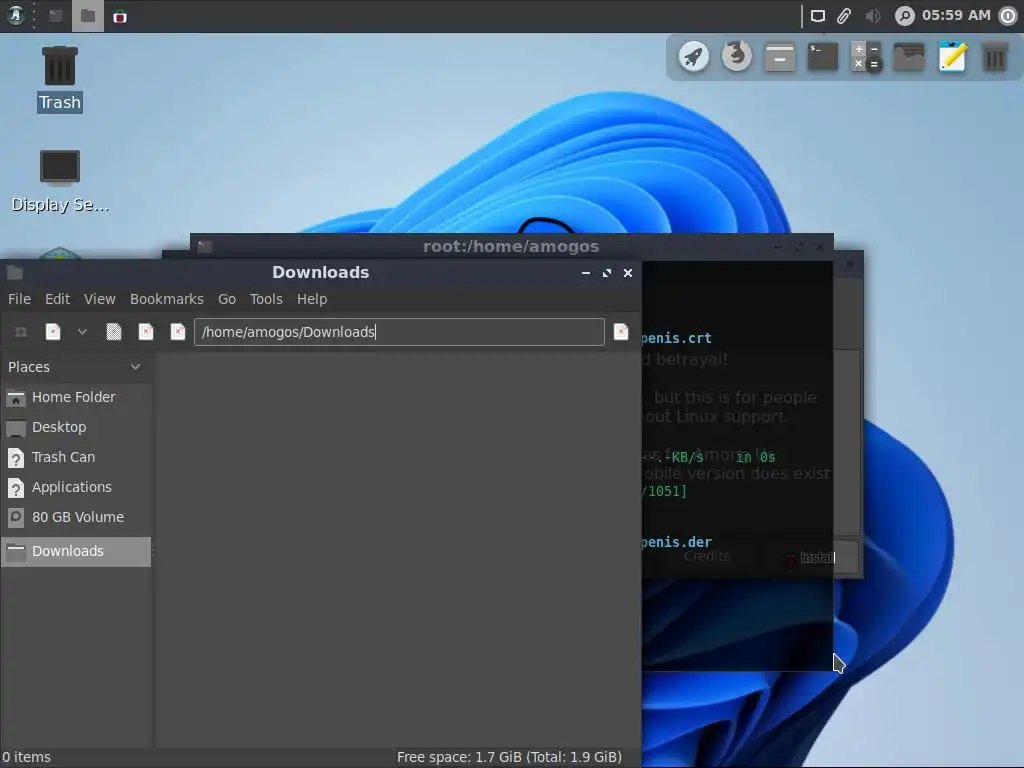Click the icon right of the greyed forward icon

coord(146,332)
